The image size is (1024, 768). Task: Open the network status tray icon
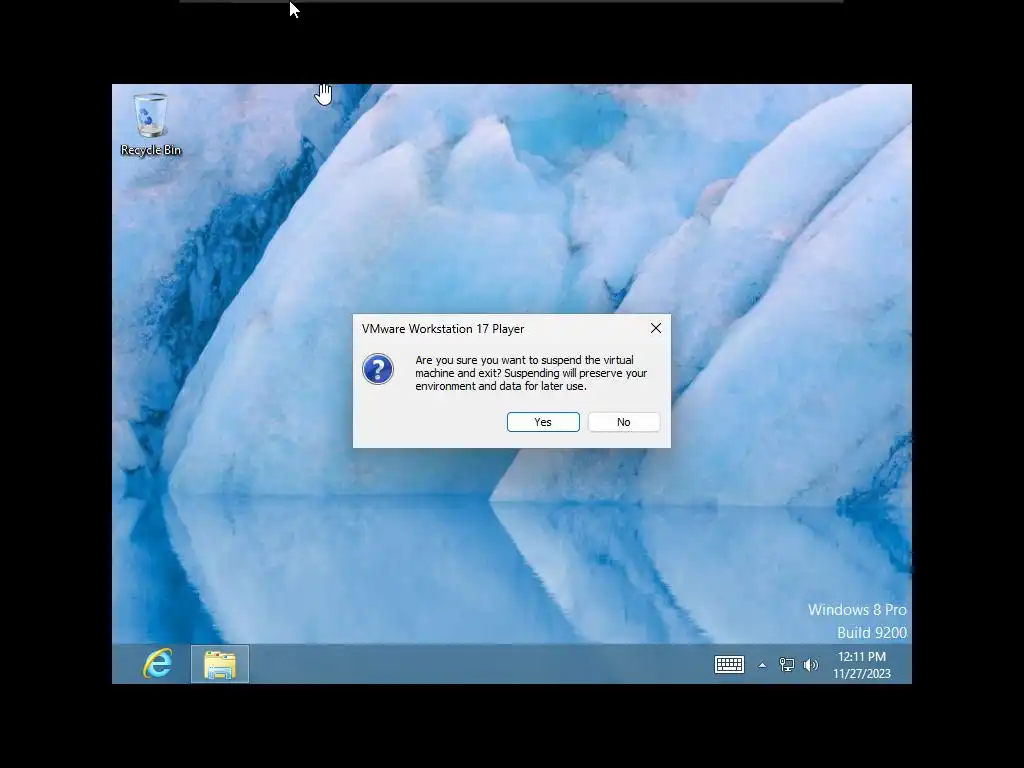pyautogui.click(x=787, y=665)
